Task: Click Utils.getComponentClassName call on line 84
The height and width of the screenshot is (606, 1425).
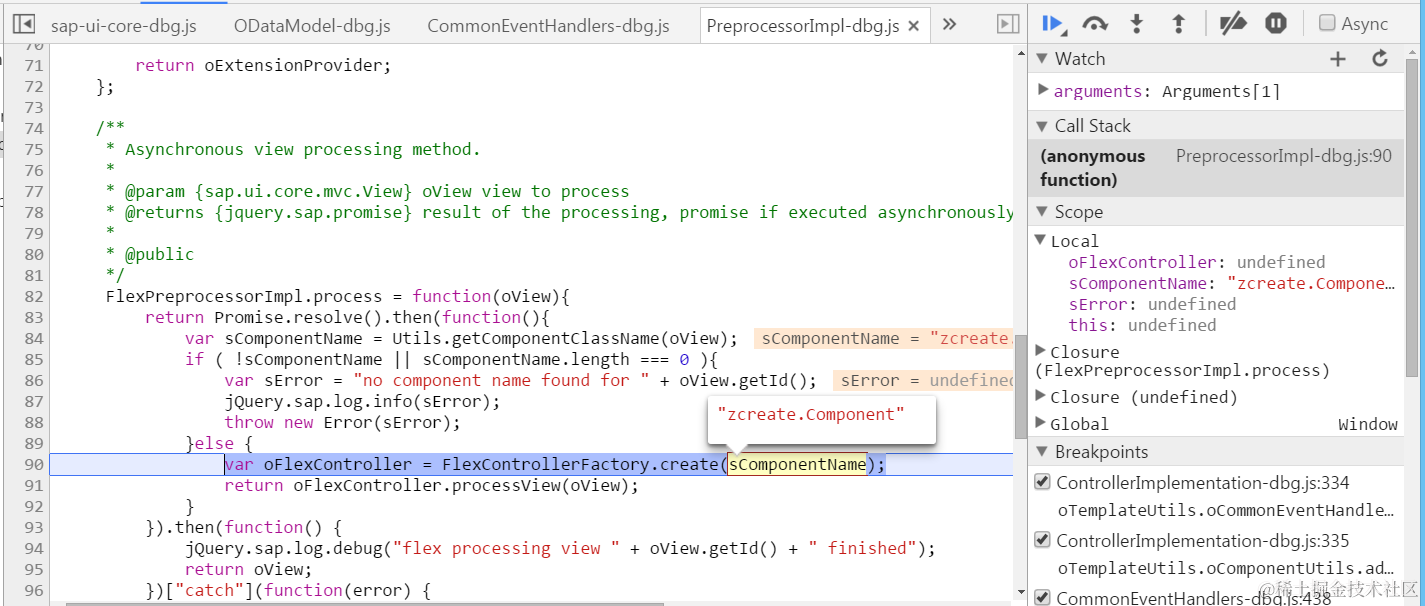Action: pyautogui.click(x=565, y=338)
